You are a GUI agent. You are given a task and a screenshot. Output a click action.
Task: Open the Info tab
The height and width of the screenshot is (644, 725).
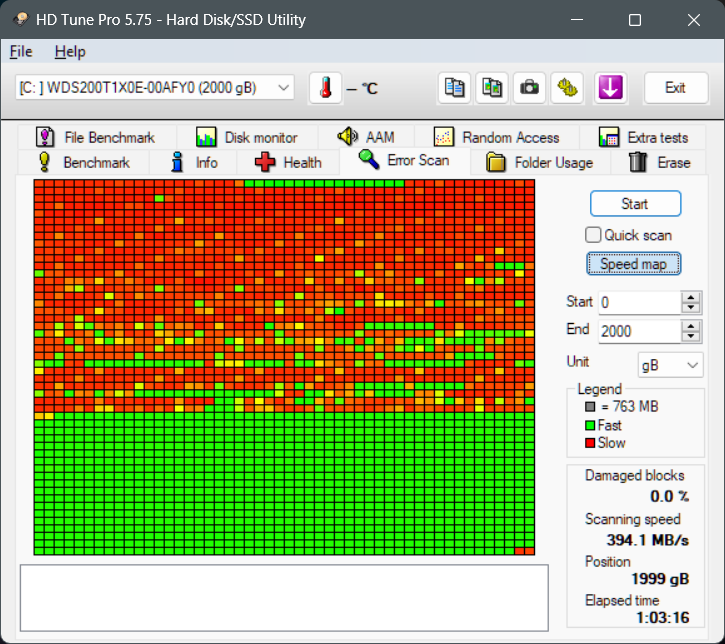click(194, 162)
